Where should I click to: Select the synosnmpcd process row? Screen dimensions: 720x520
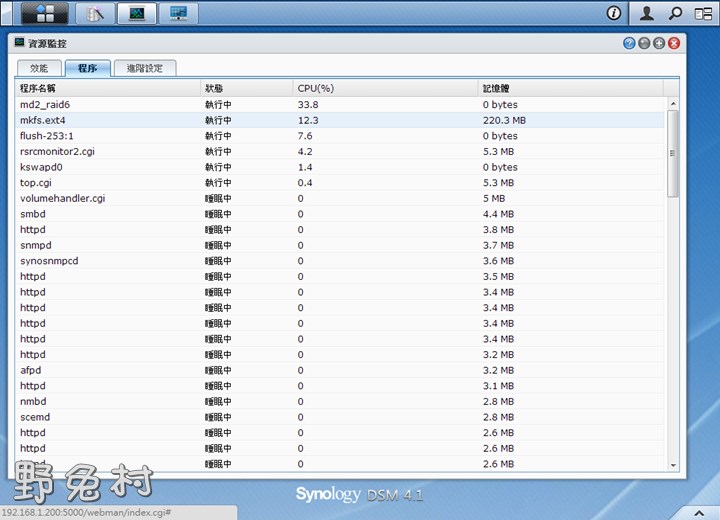click(x=340, y=261)
